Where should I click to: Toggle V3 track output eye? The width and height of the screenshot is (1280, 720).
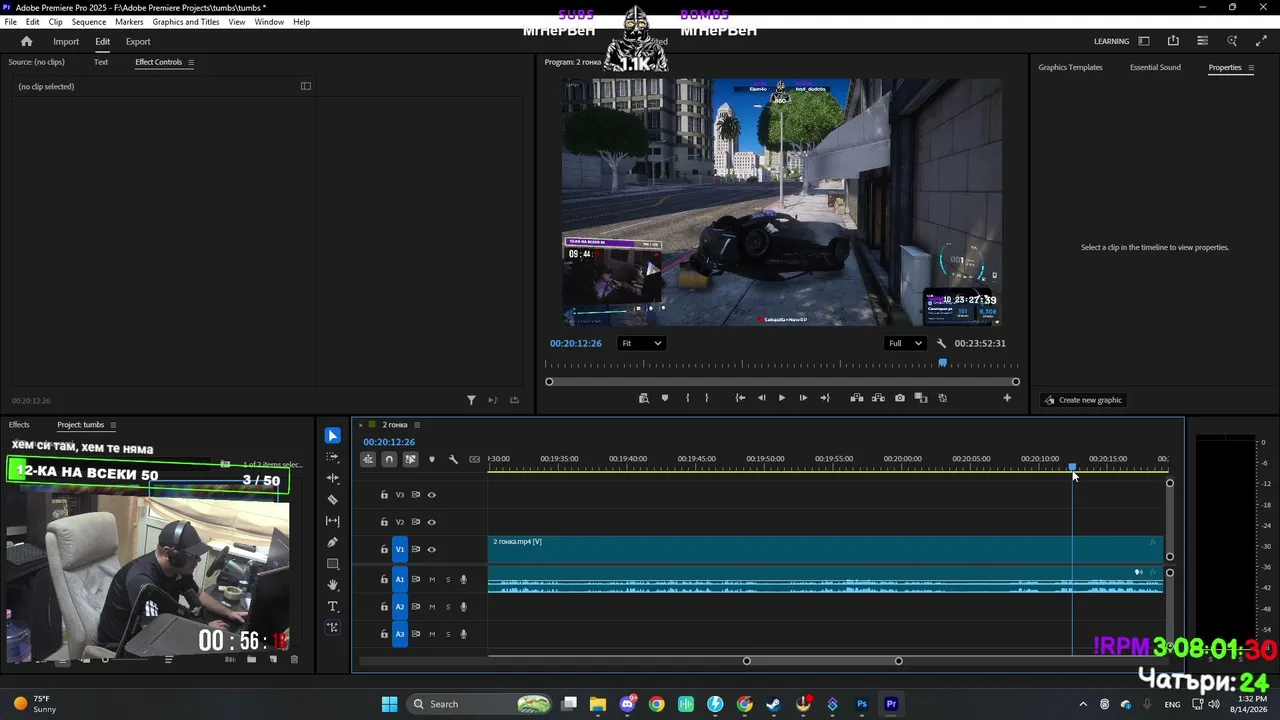pyautogui.click(x=432, y=495)
